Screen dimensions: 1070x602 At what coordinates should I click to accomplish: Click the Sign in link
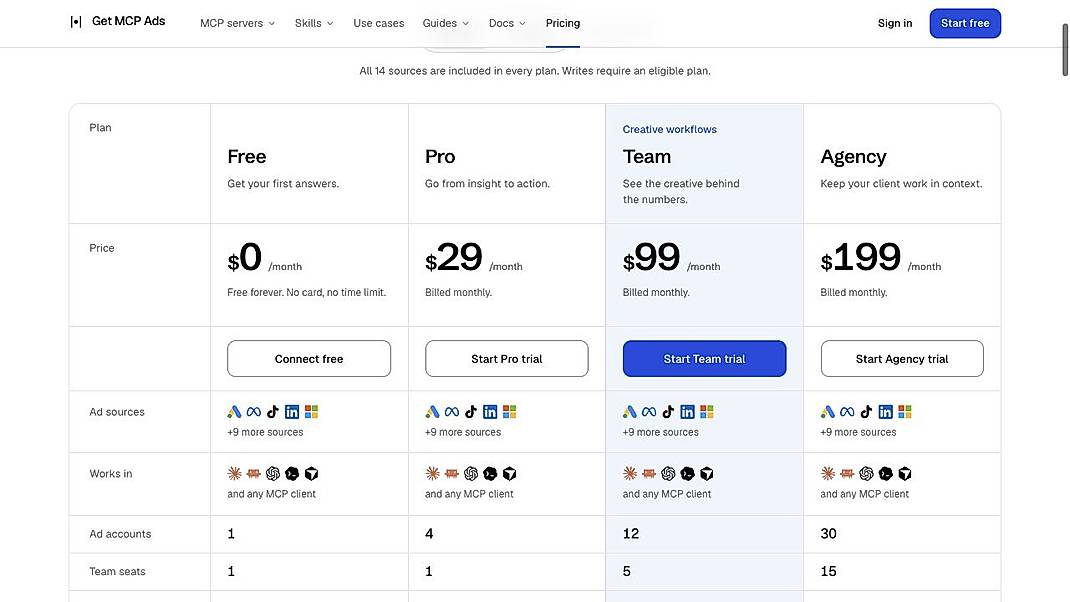[895, 23]
